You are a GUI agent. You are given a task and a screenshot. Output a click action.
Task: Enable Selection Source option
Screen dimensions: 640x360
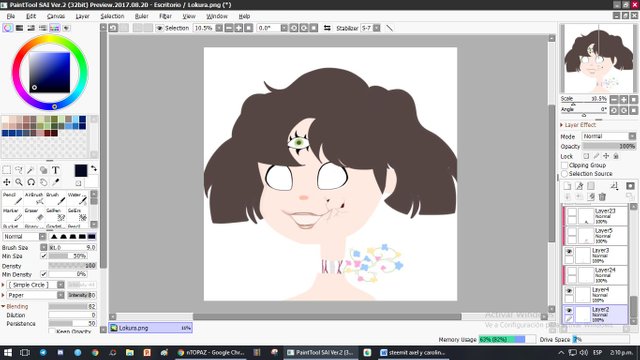point(564,174)
